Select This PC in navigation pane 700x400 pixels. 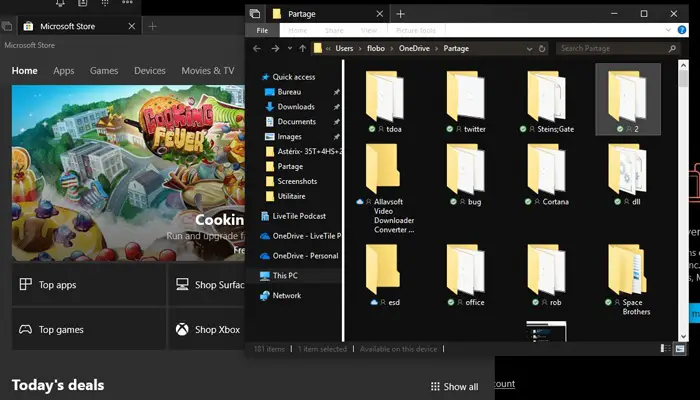tap(285, 275)
